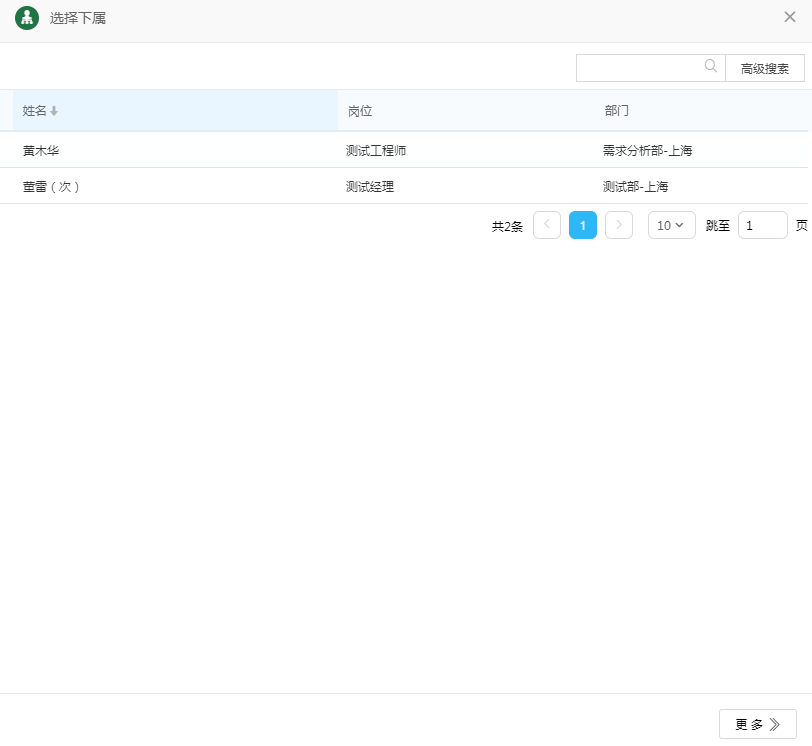Click the sort arrow next to 姓名
This screenshot has width=812, height=746.
(54, 111)
